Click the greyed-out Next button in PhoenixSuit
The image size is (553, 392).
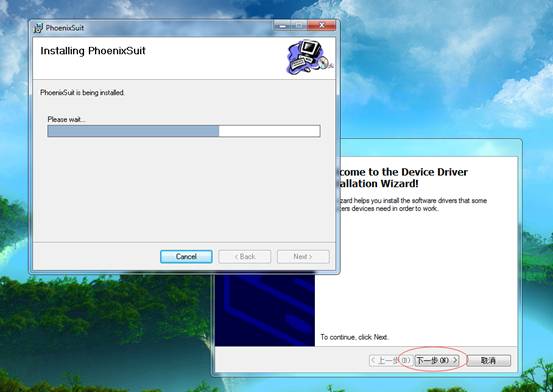point(303,257)
